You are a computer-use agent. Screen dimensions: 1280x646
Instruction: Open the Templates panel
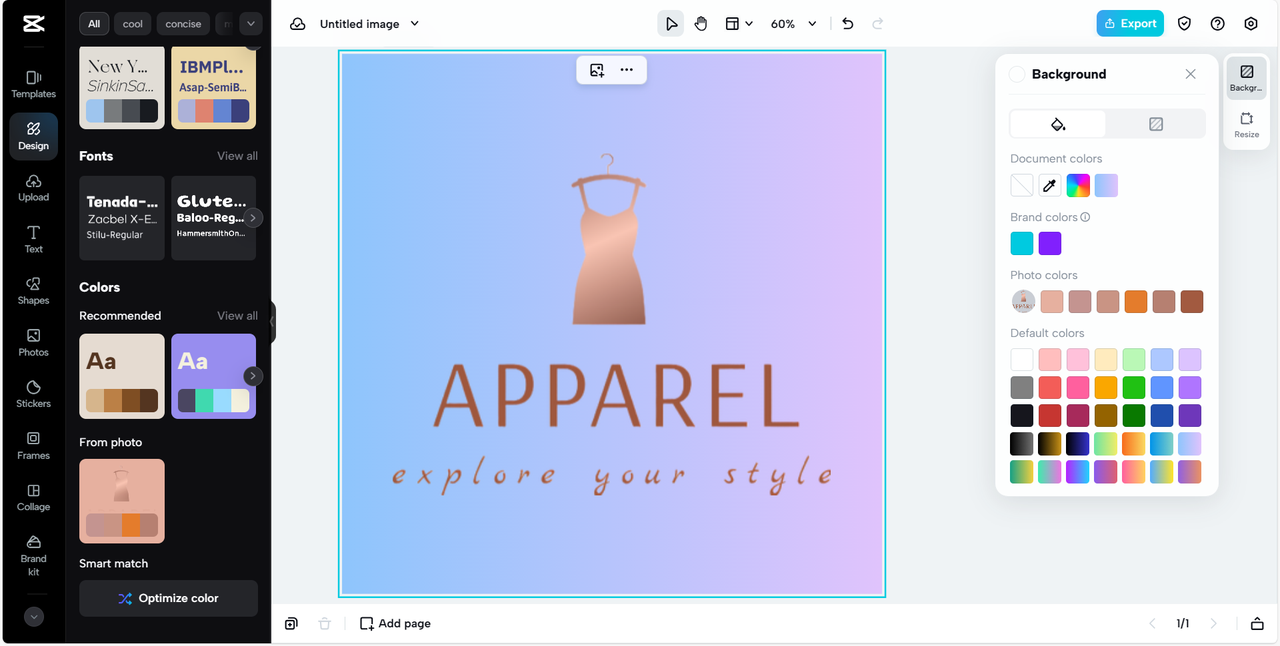[x=33, y=84]
